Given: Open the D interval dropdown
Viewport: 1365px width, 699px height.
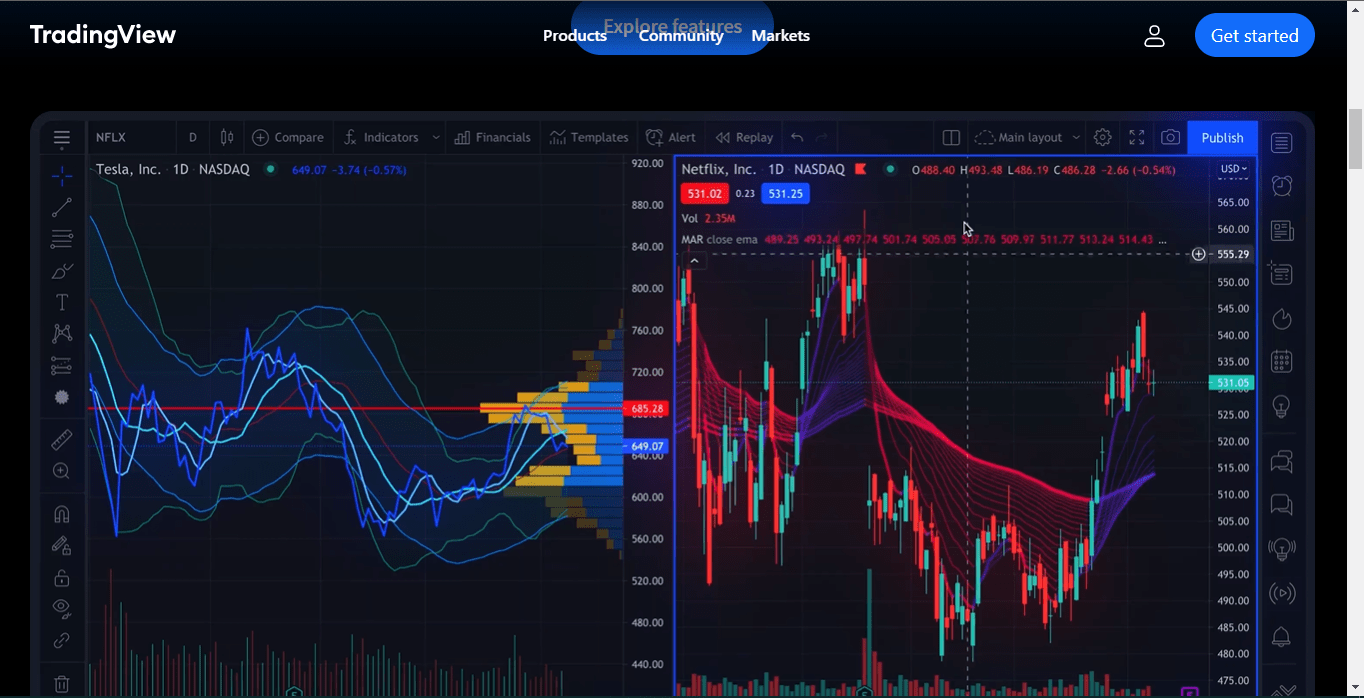Looking at the screenshot, I should click(x=192, y=137).
